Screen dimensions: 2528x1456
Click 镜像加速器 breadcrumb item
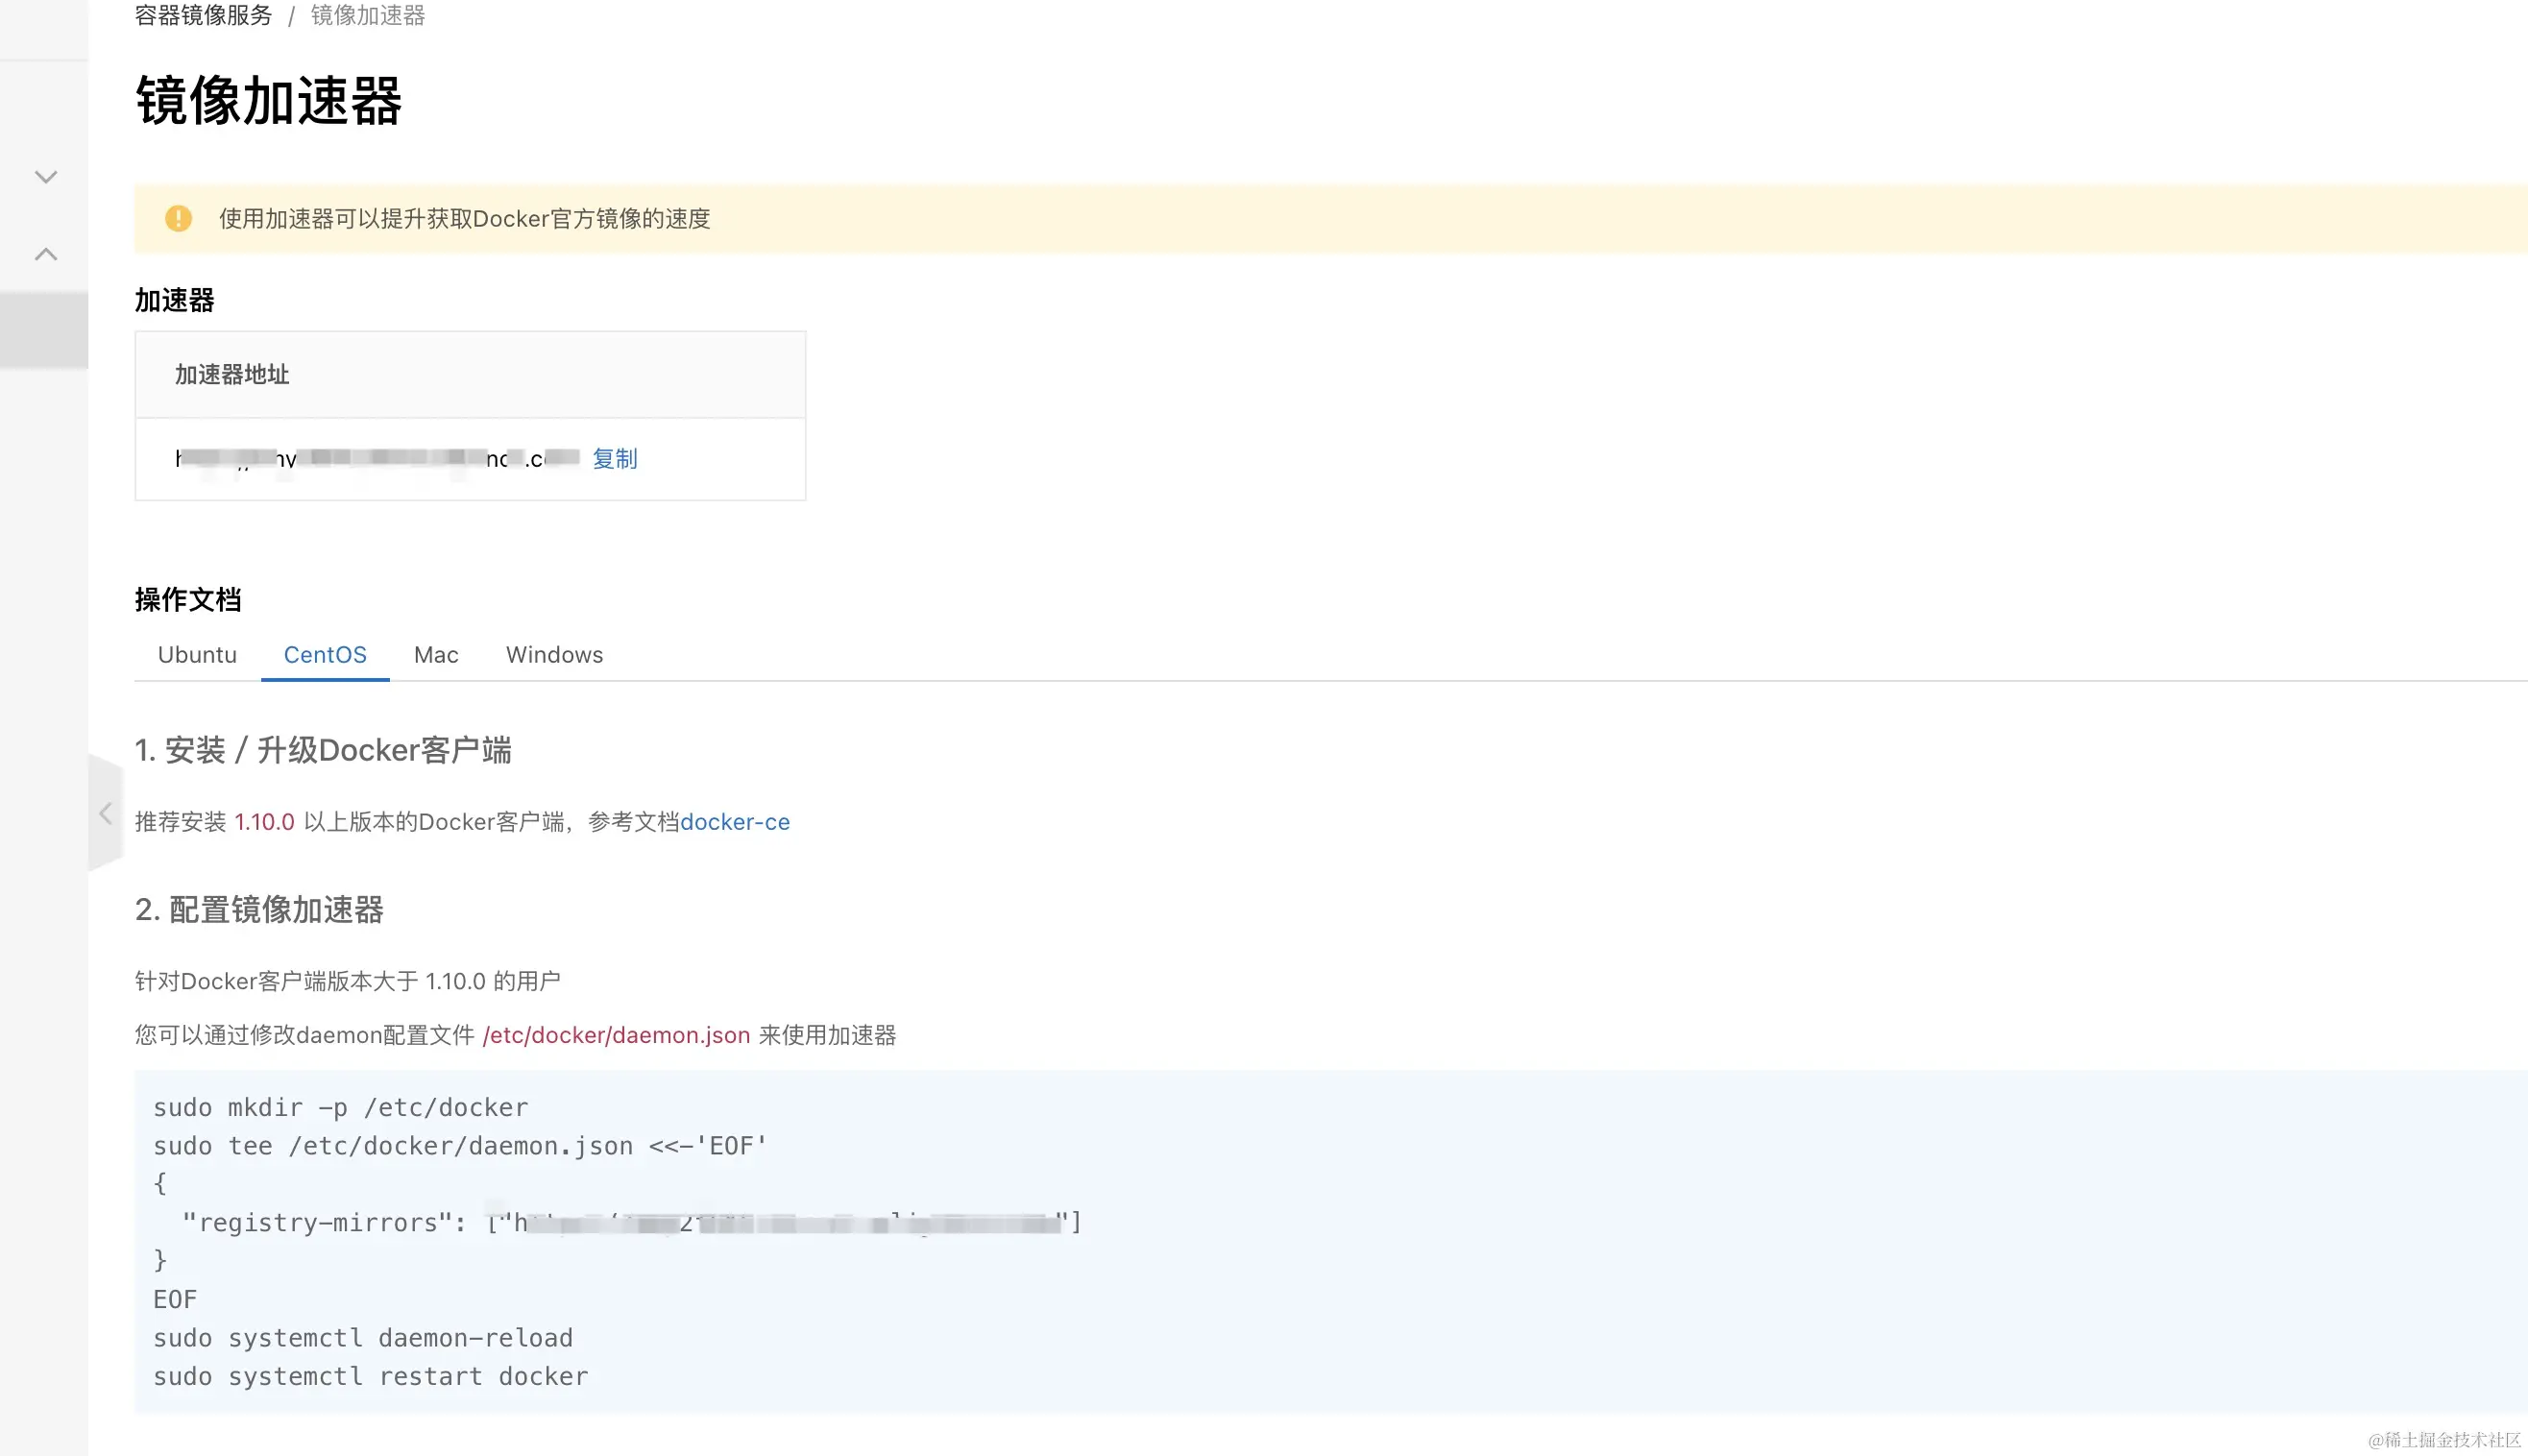[x=367, y=15]
